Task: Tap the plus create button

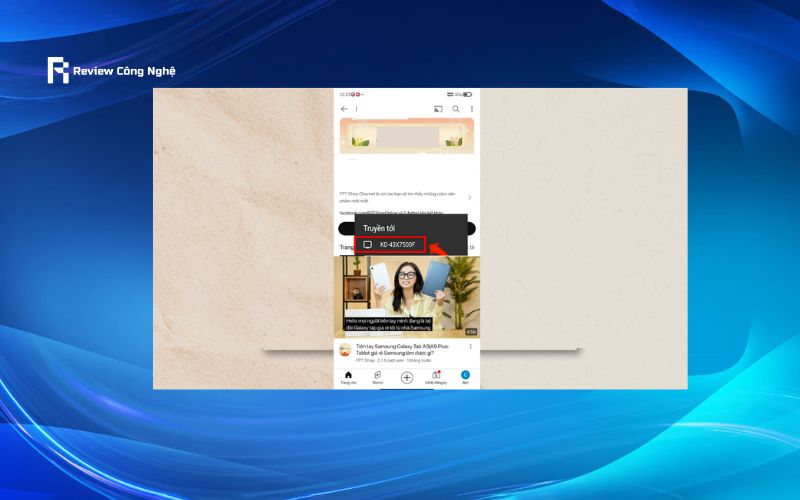Action: coord(407,378)
